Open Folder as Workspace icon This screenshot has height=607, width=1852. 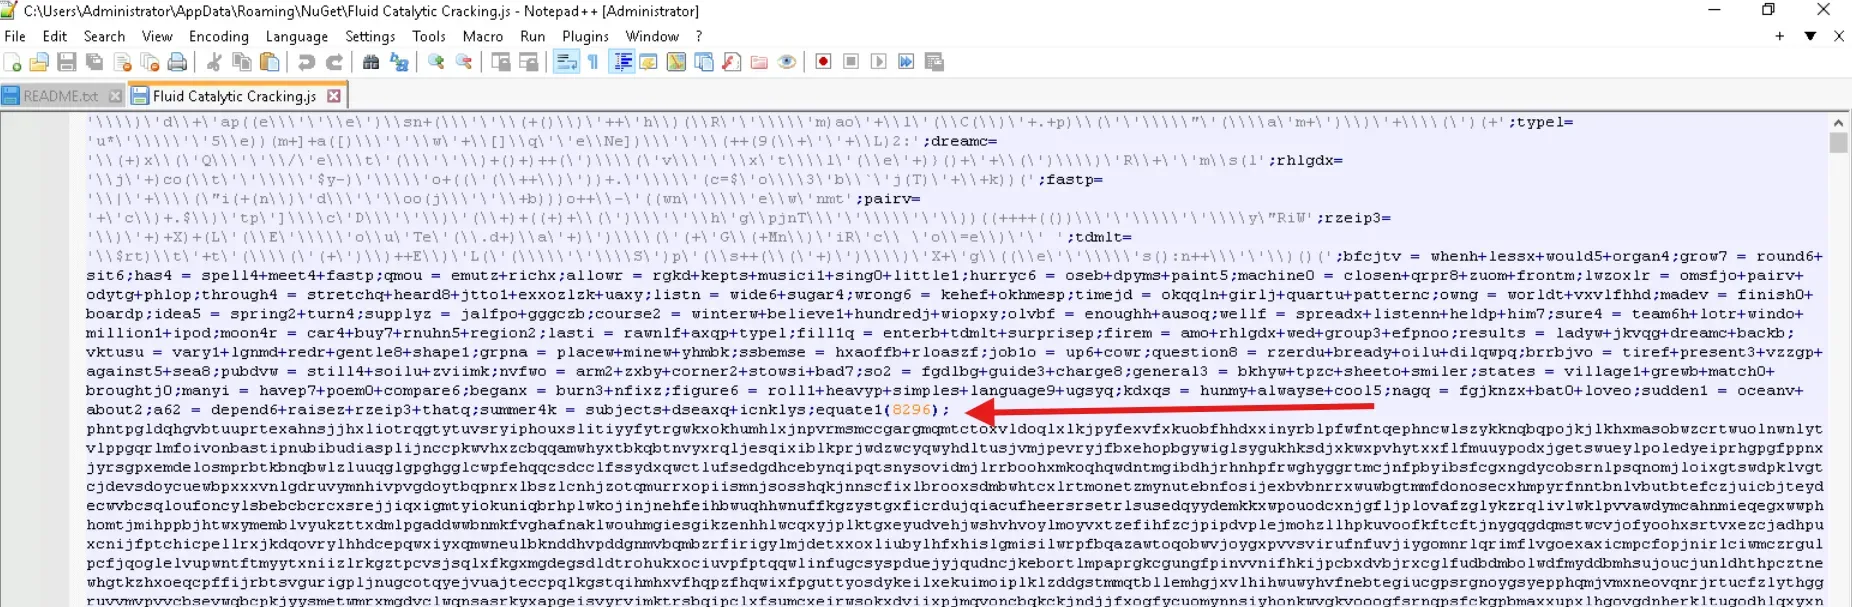[x=759, y=62]
